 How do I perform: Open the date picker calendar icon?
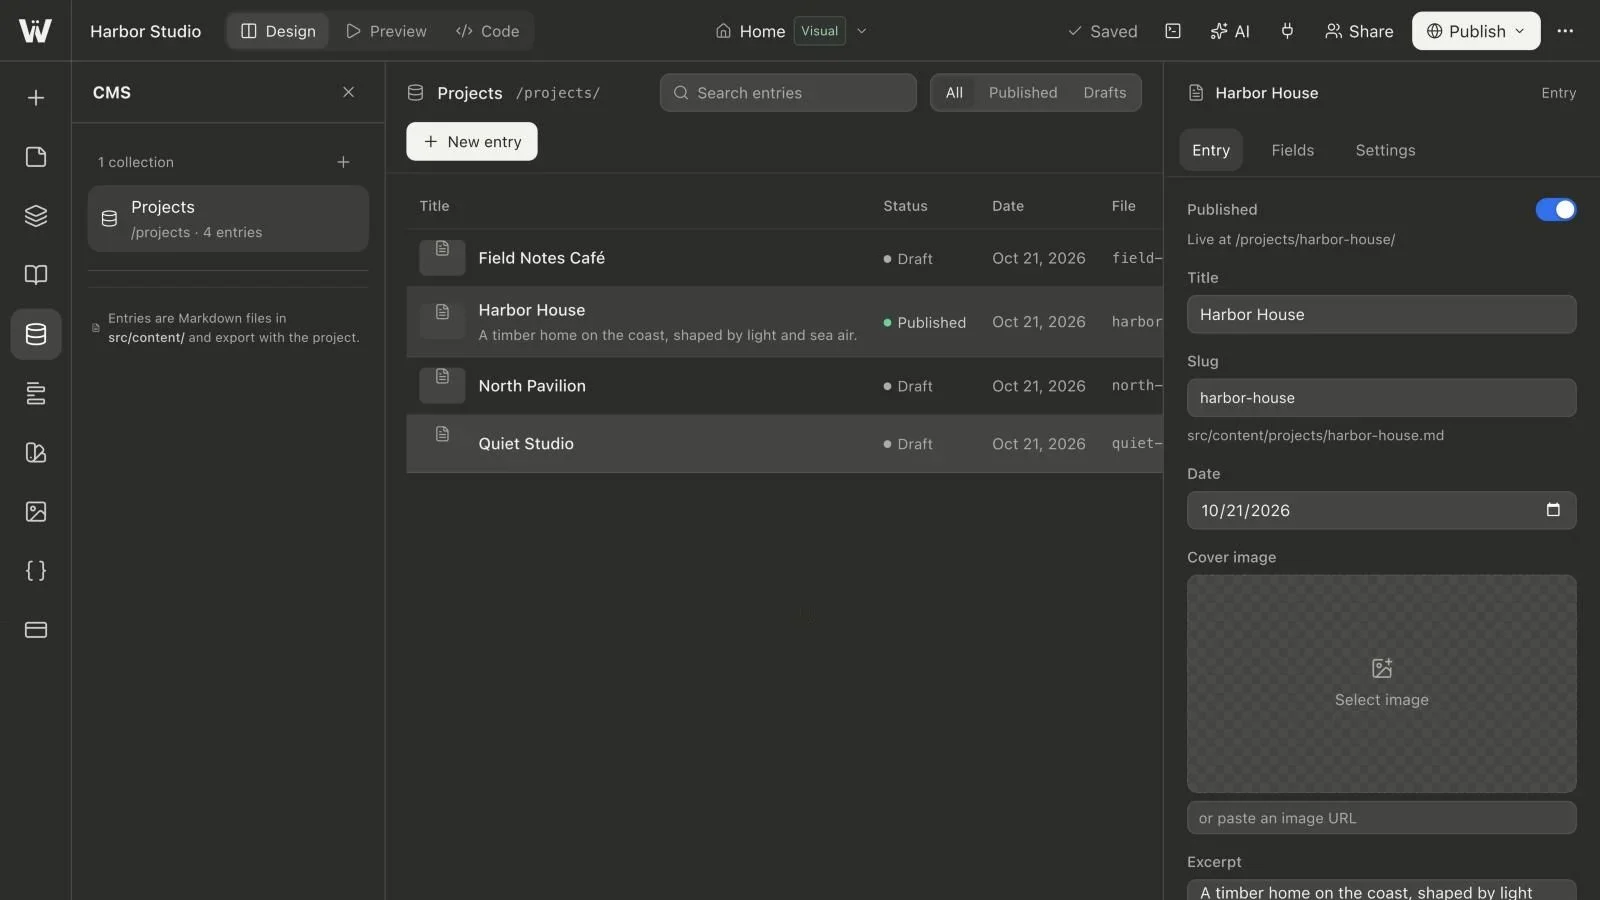(x=1553, y=510)
